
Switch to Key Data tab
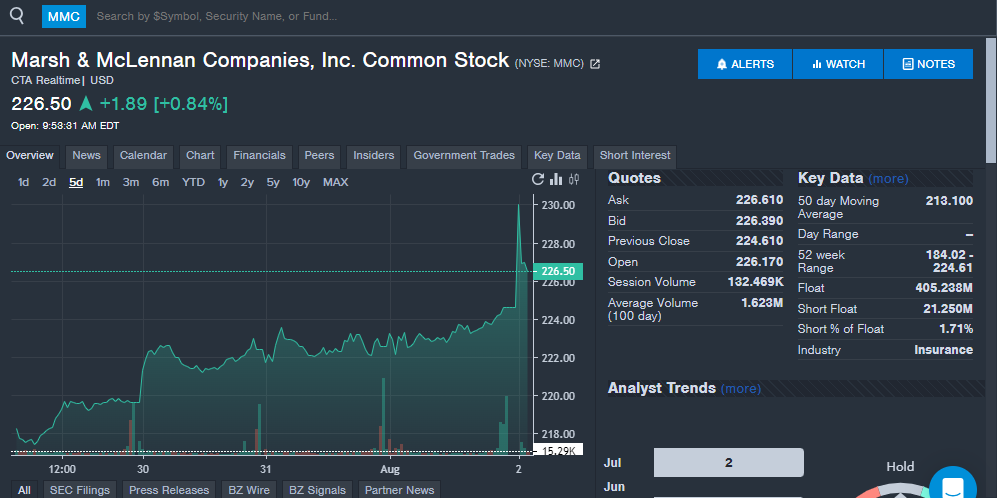tap(557, 156)
